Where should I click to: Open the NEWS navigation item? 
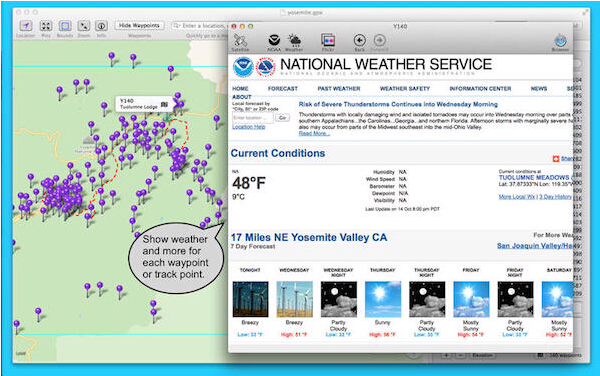[x=539, y=89]
